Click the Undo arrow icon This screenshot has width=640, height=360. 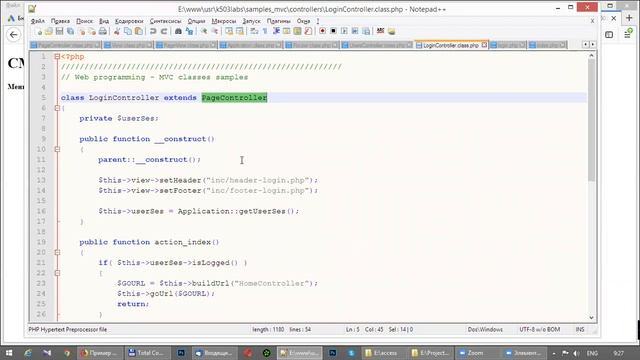153,31
